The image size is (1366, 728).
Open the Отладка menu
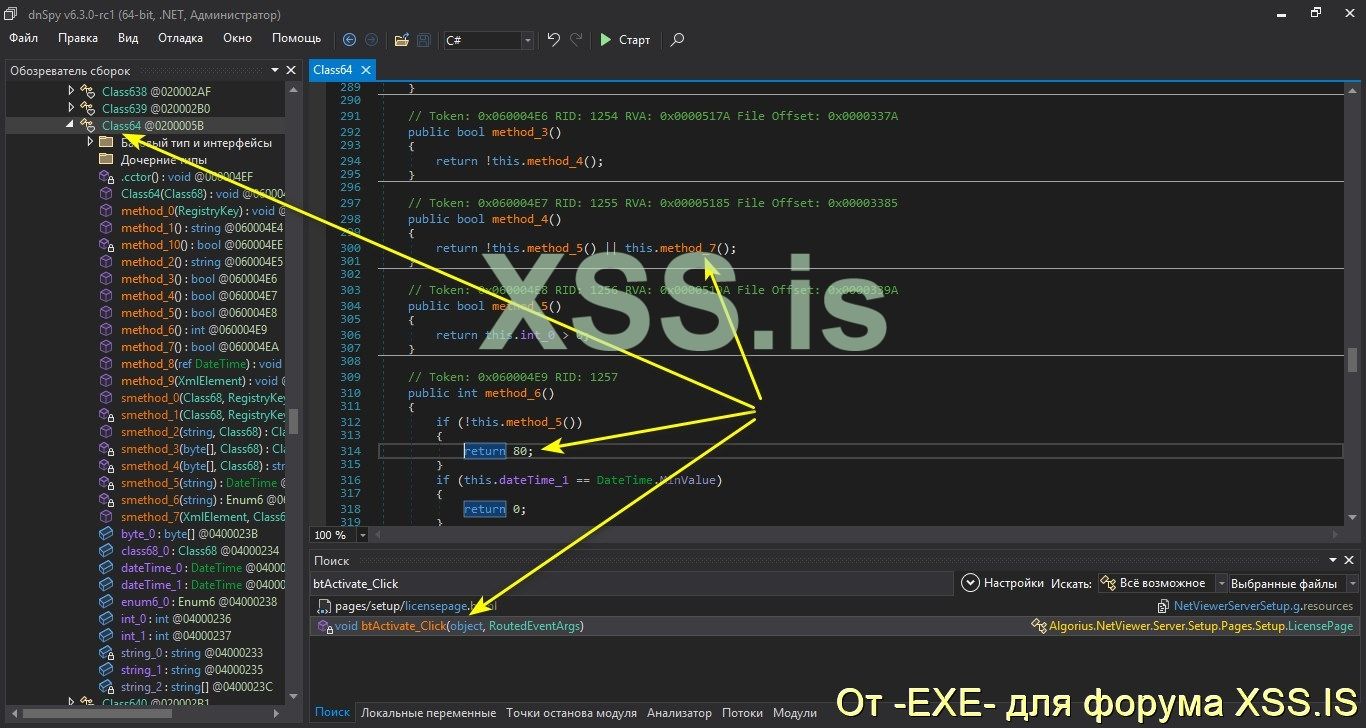180,38
